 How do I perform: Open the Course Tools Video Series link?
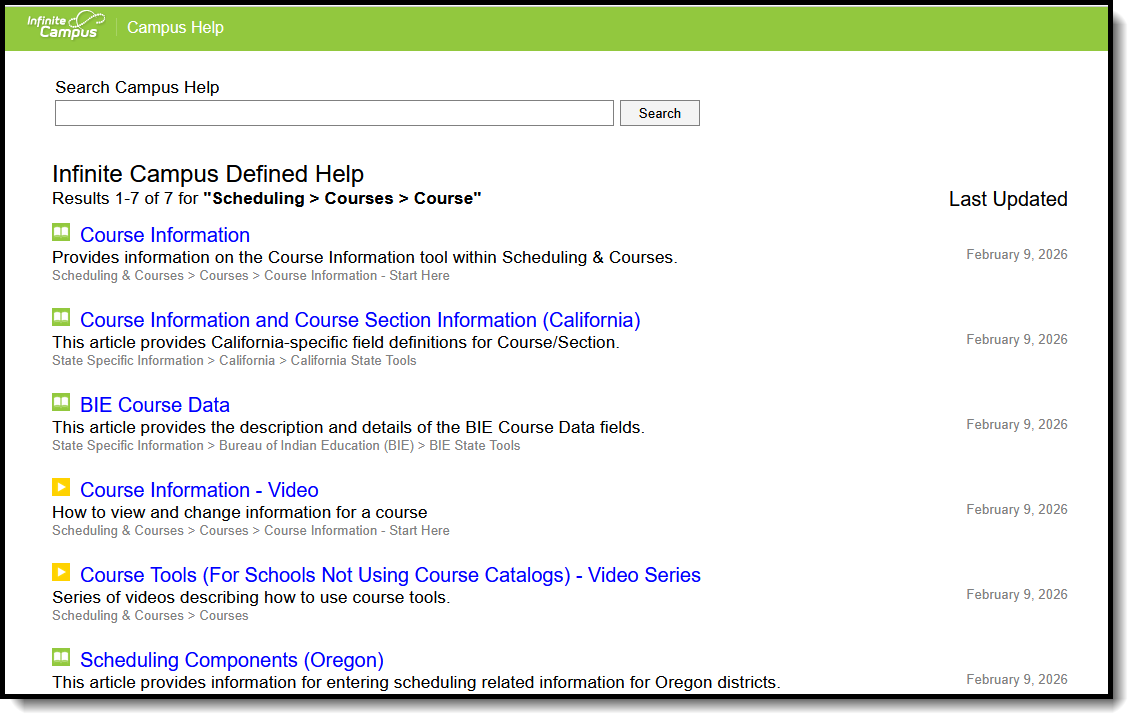coord(390,575)
